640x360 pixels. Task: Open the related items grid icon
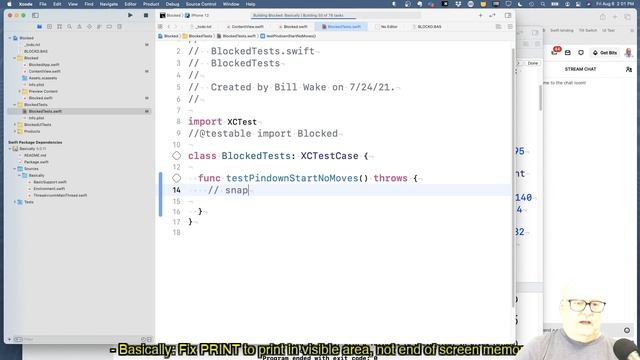(x=160, y=27)
